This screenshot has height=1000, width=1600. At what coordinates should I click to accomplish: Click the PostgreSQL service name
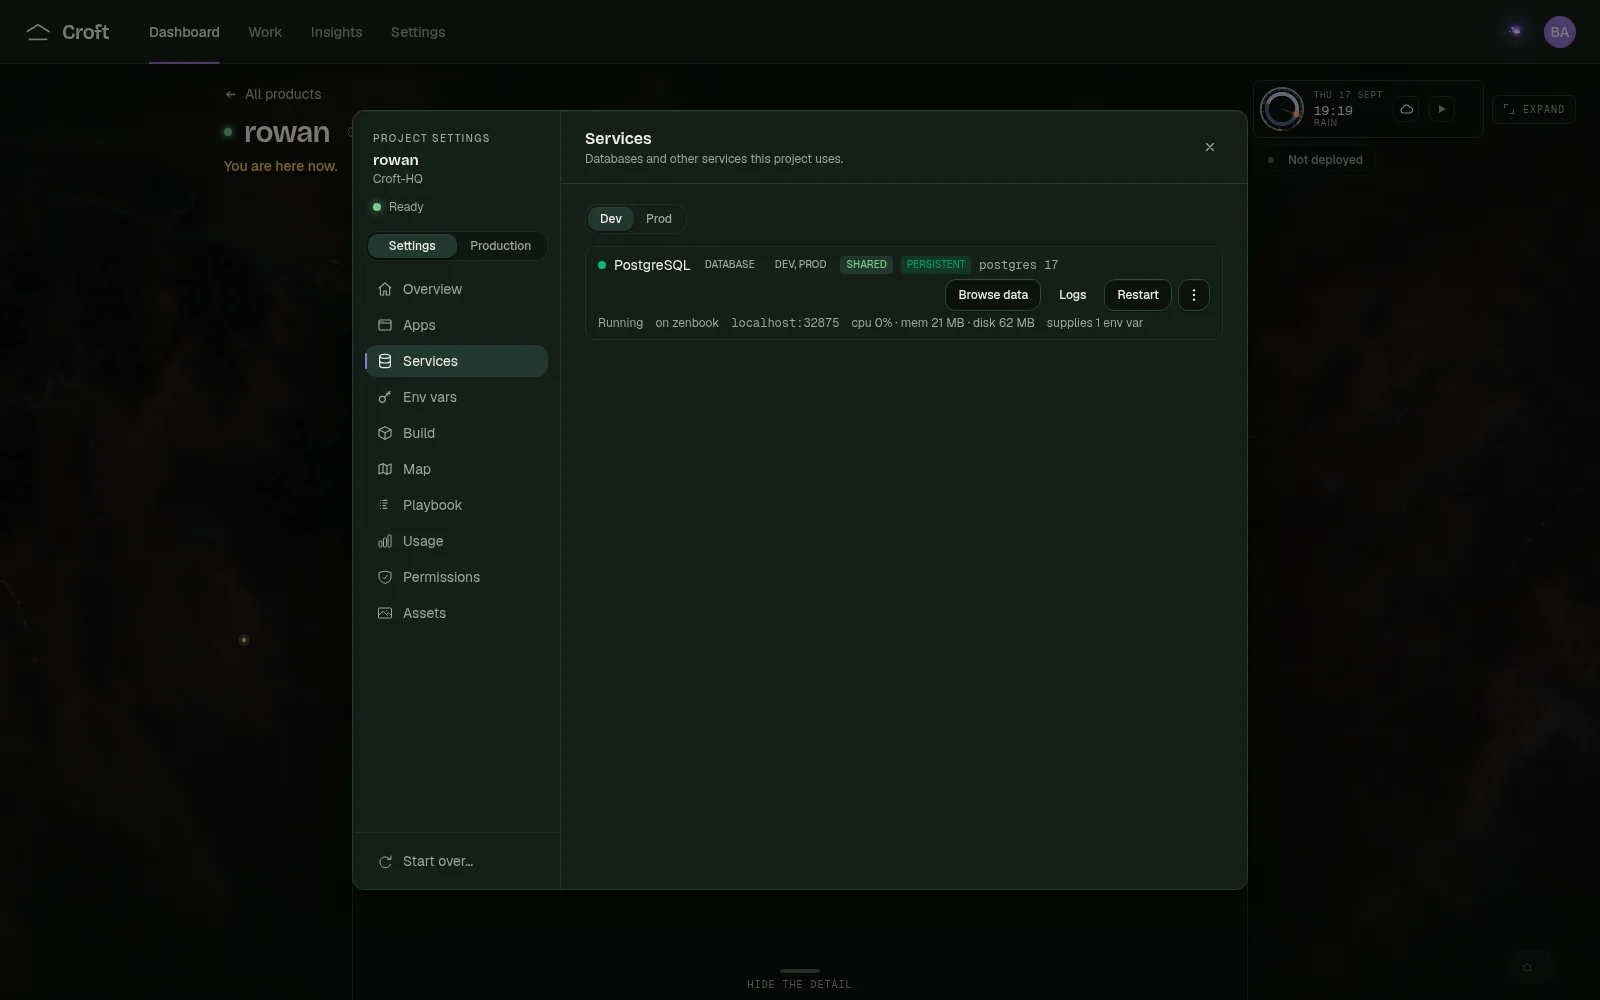click(x=652, y=265)
